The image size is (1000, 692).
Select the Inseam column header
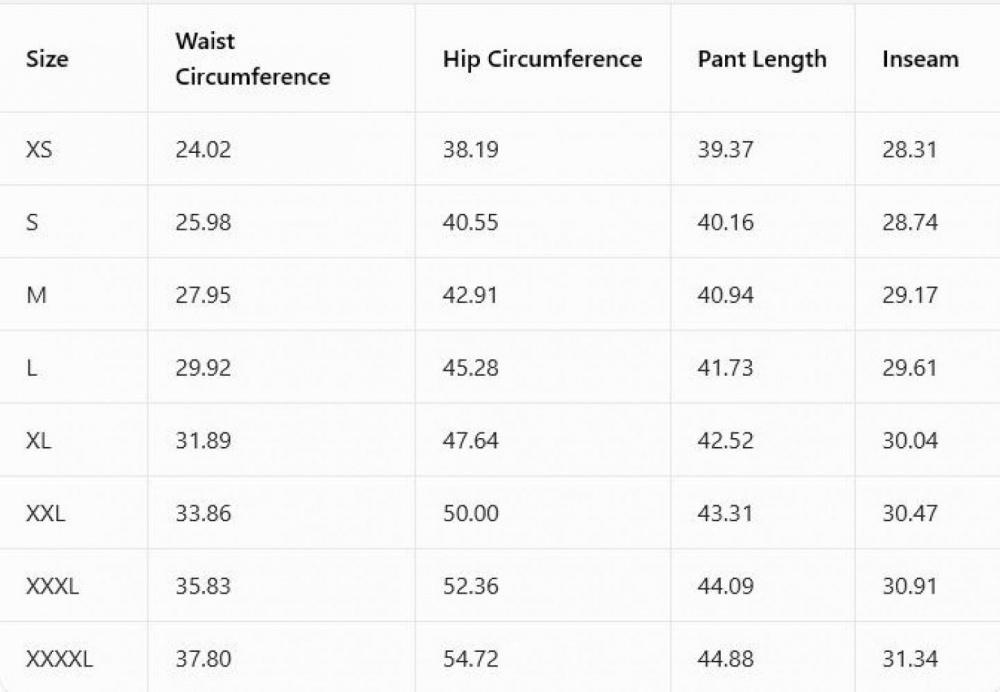coord(920,59)
